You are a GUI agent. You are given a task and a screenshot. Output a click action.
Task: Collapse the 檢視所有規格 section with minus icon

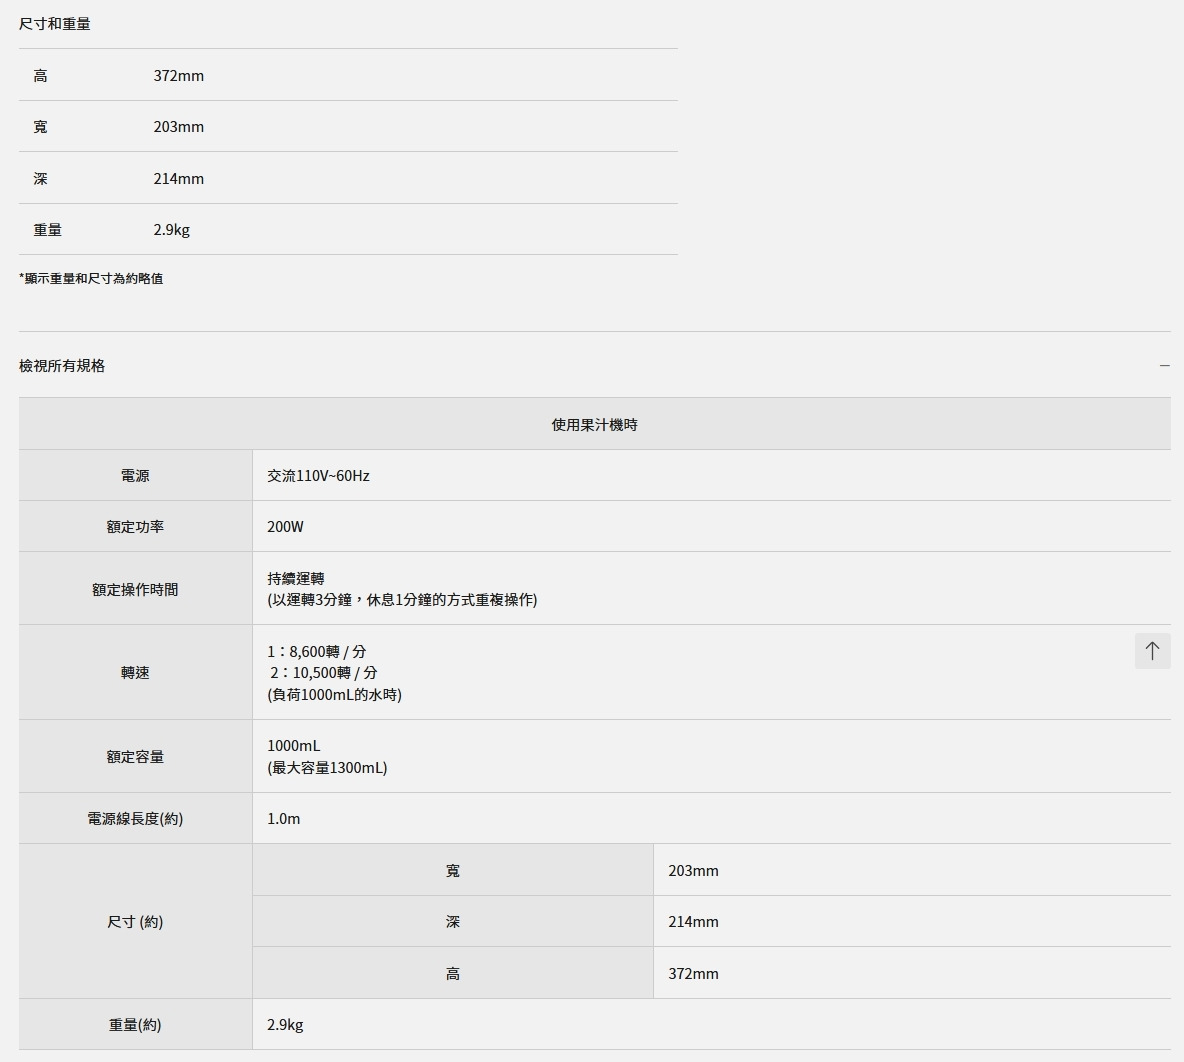coord(1164,366)
